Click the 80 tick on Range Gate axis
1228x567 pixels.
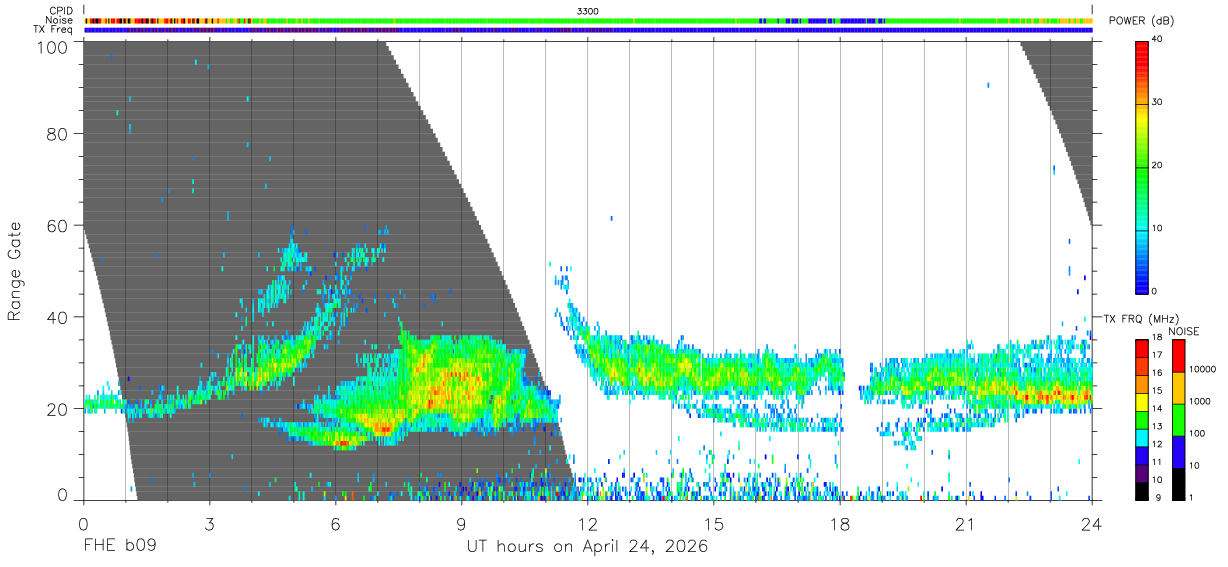pyautogui.click(x=59, y=134)
